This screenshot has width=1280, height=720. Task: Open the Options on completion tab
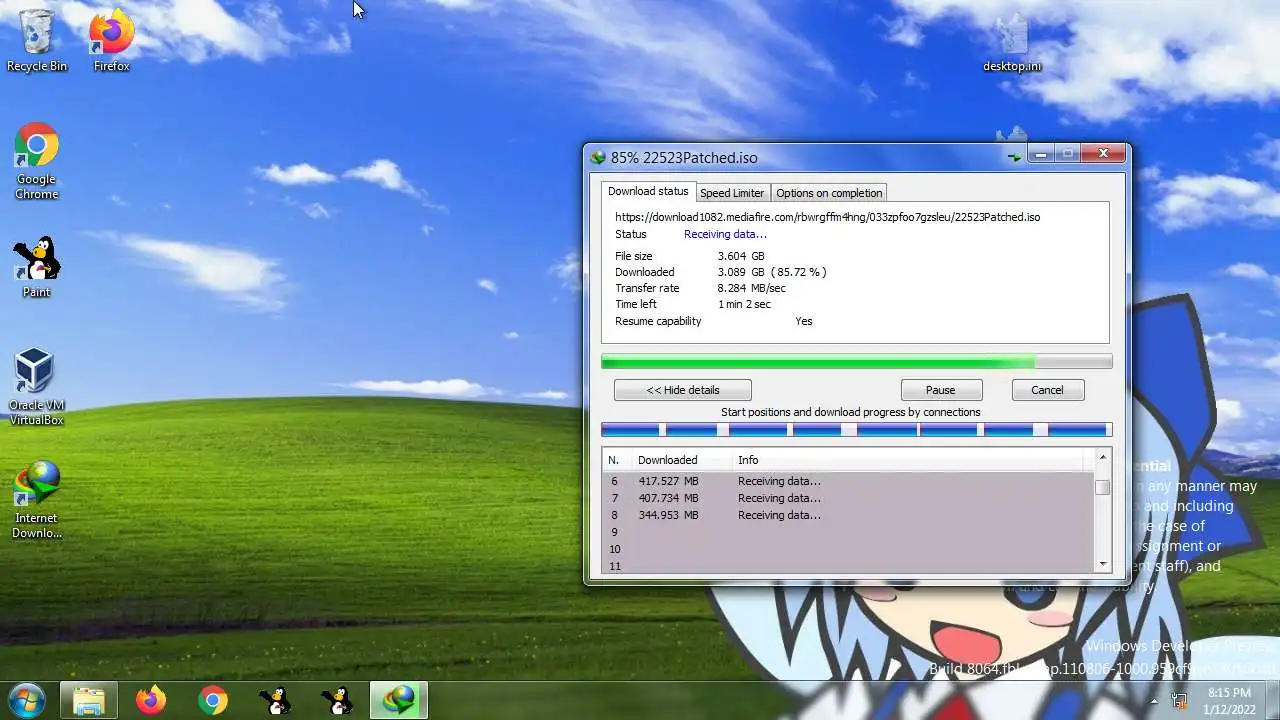tap(829, 193)
